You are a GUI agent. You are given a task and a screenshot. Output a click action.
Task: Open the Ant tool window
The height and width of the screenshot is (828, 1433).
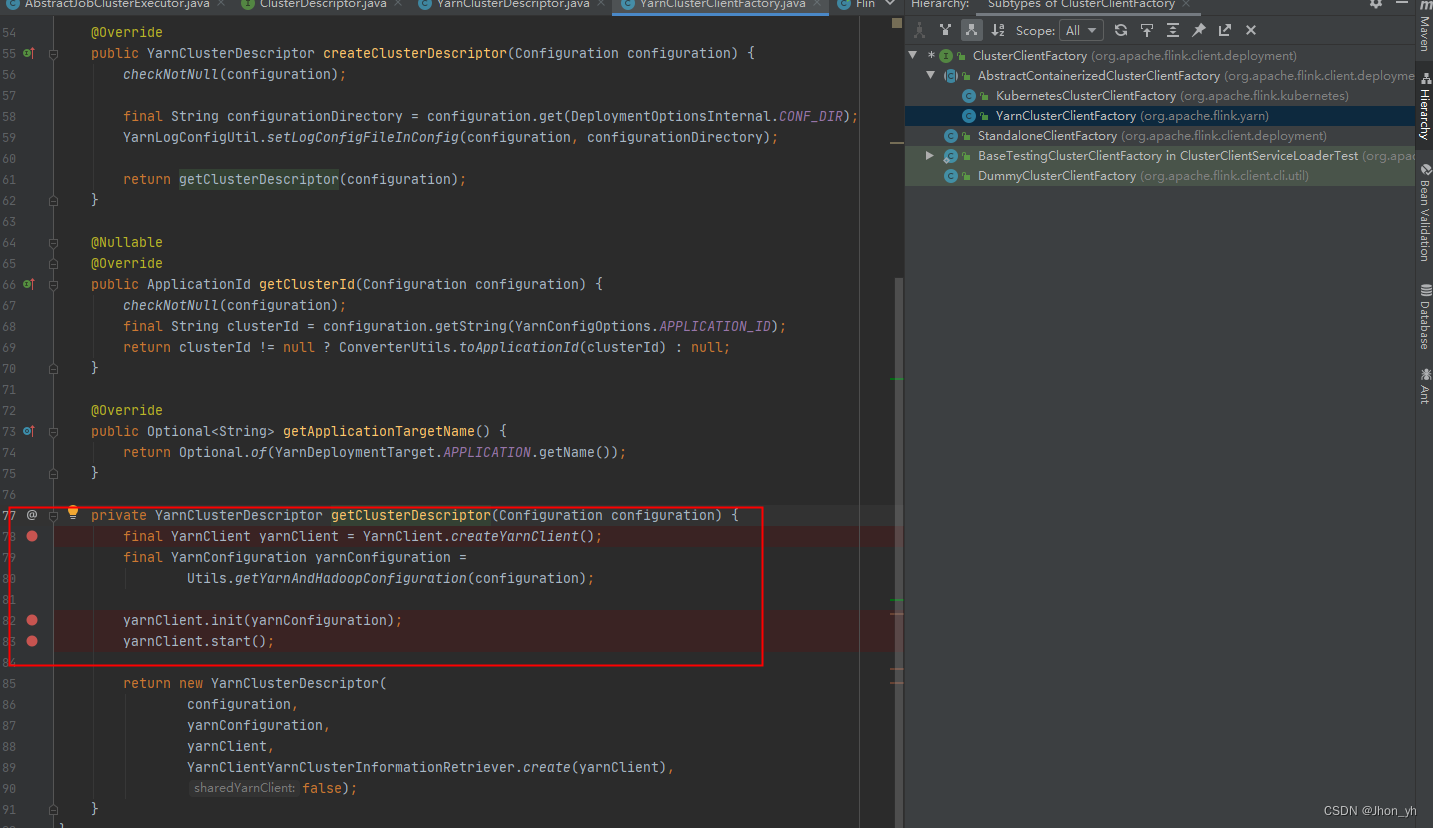click(1424, 386)
